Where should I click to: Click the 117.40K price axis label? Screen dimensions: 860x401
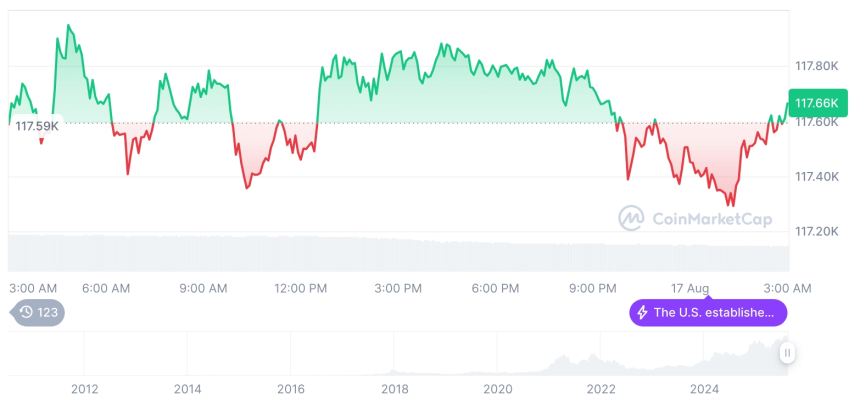[x=816, y=177]
